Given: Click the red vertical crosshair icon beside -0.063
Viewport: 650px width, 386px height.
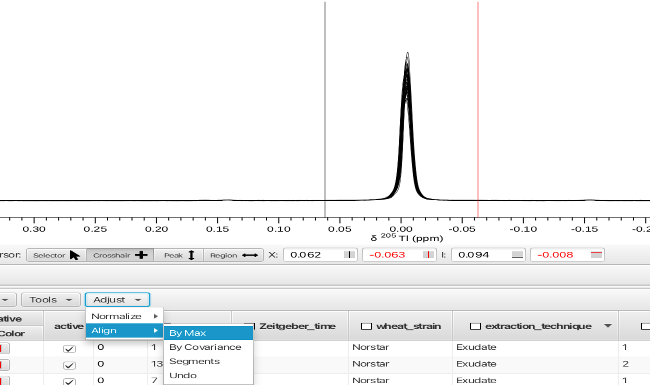Looking at the screenshot, I should (x=428, y=255).
